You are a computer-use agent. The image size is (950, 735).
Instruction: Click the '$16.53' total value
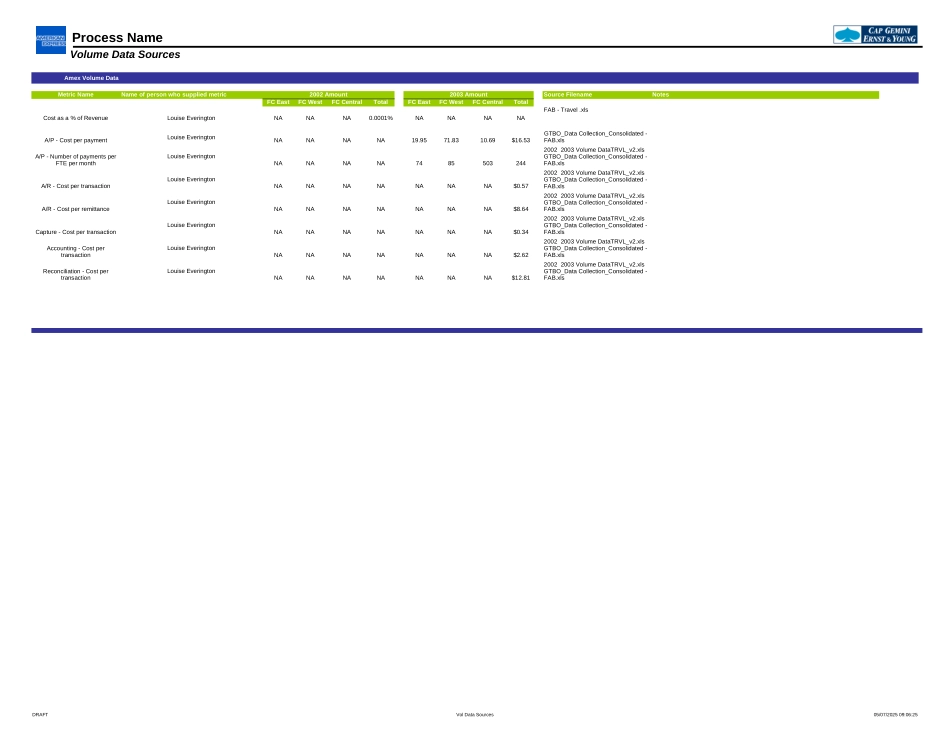521,140
